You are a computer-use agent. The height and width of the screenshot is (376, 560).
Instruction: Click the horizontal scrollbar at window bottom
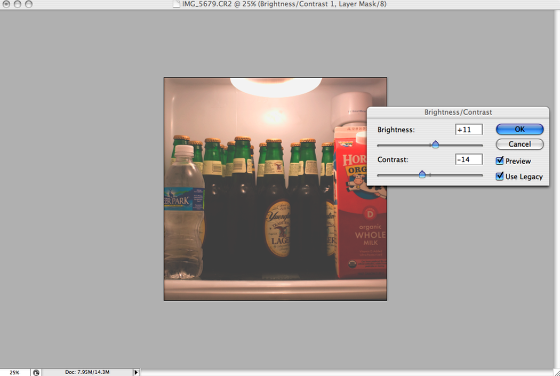click(346, 373)
